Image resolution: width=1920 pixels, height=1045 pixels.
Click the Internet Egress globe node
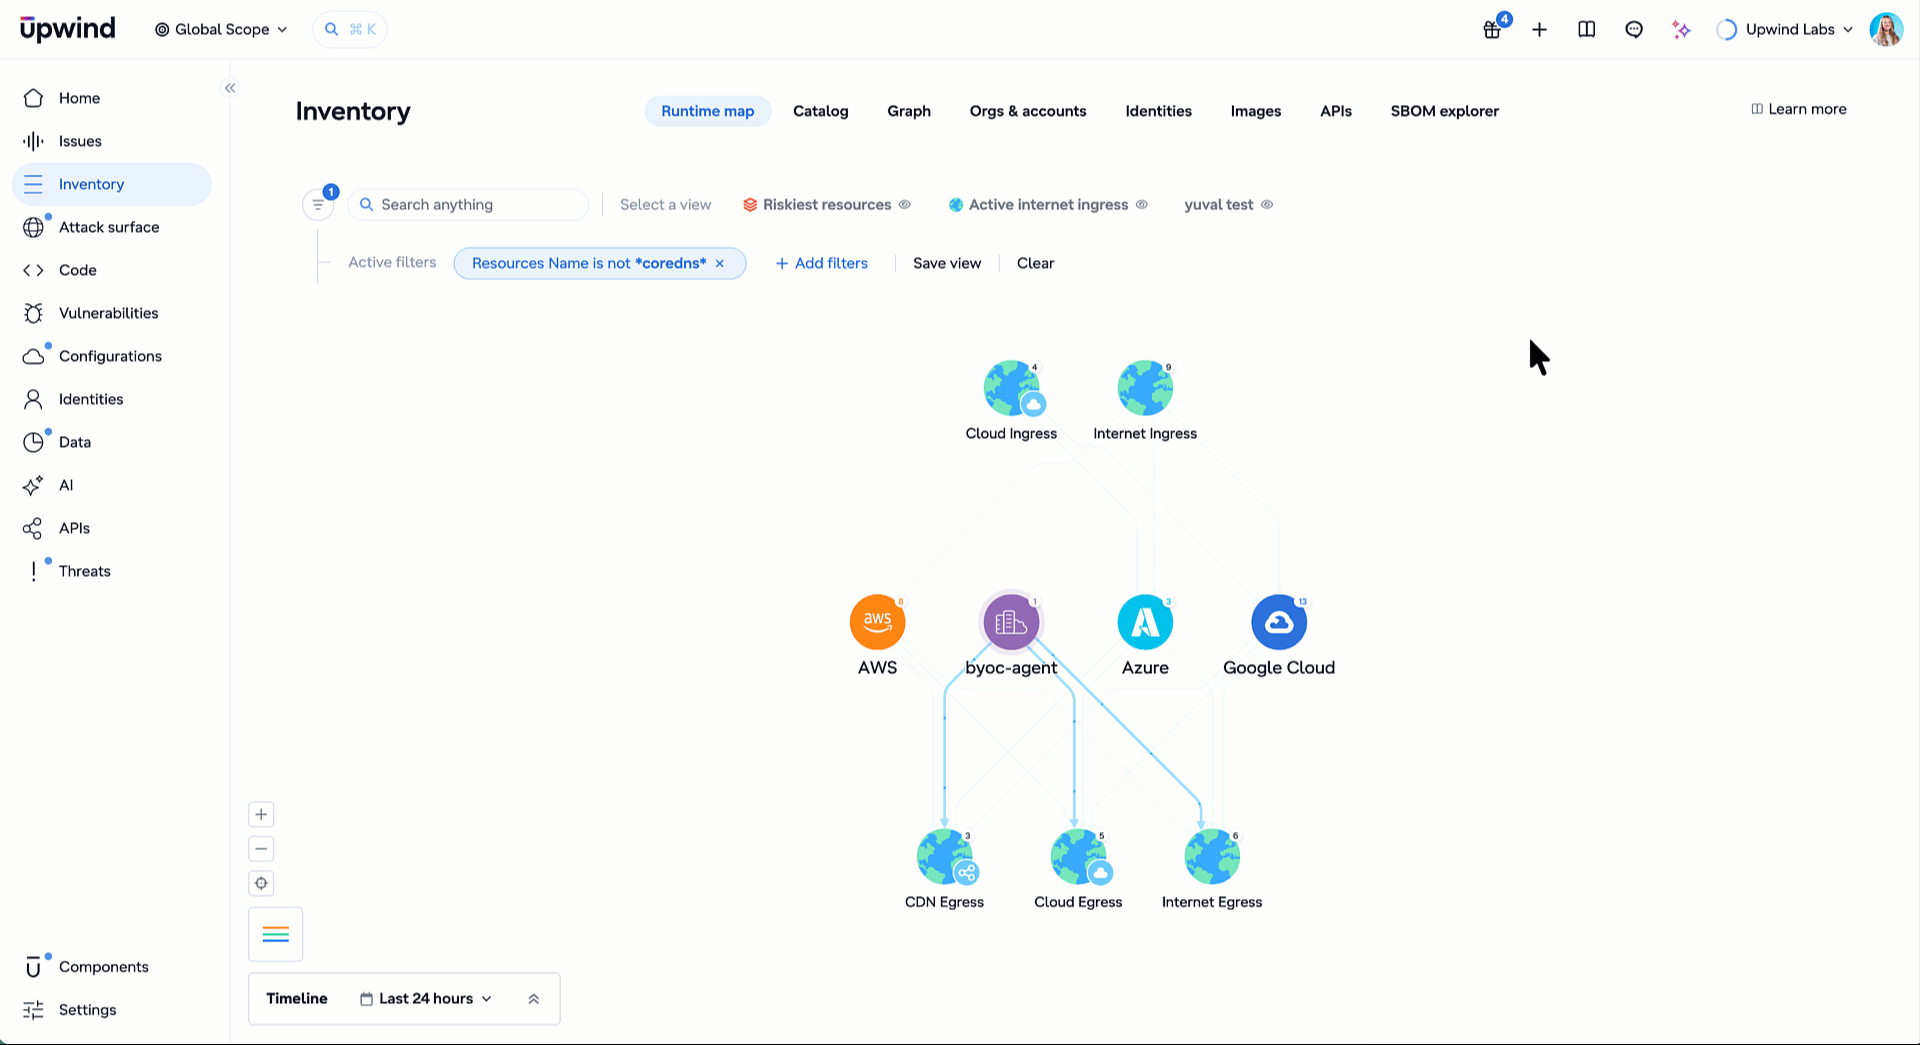coord(1212,856)
